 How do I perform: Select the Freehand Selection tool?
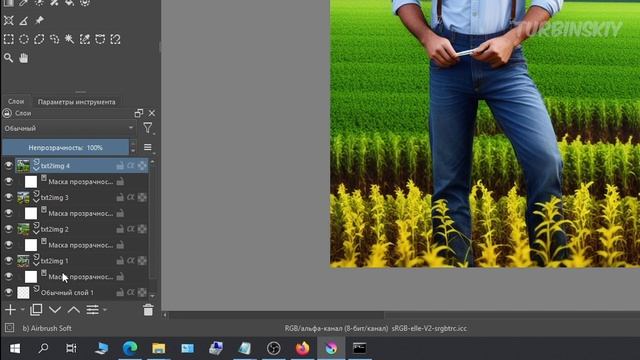point(54,39)
